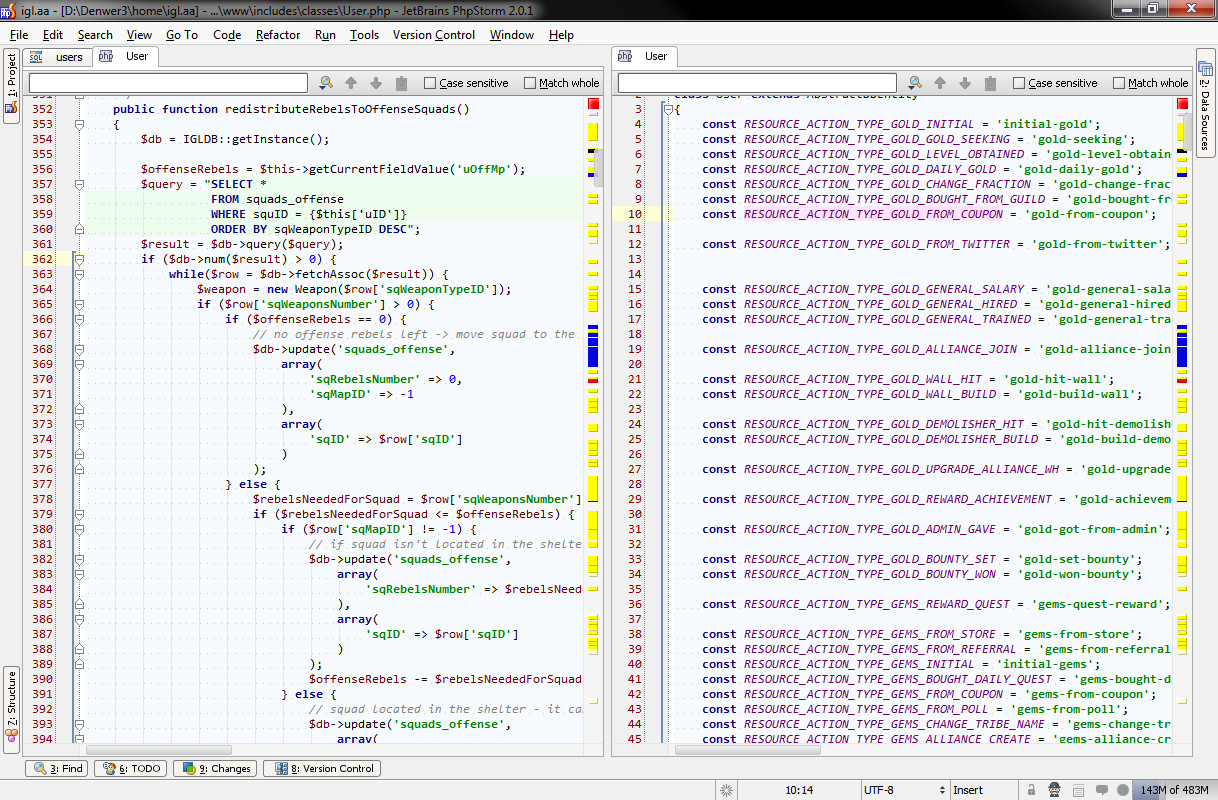Viewport: 1218px width, 800px height.
Task: Click the clipboard icon in left find bar
Action: [402, 83]
